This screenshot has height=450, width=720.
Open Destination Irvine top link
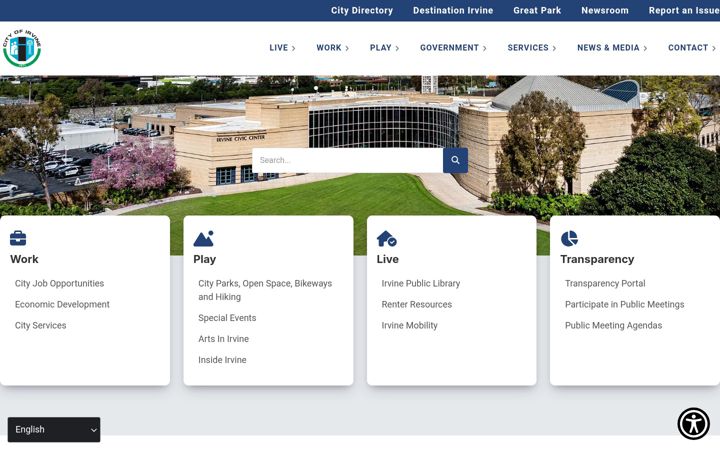coord(453,11)
